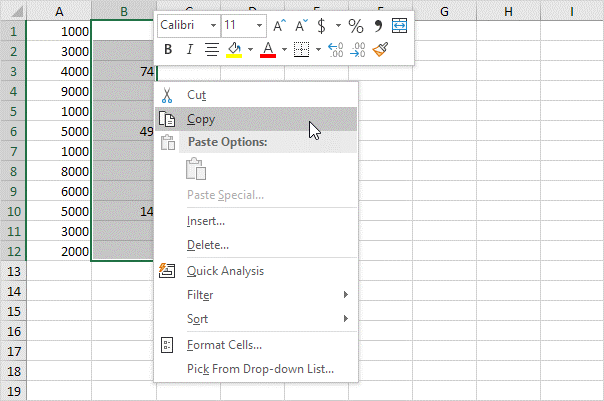Apply percent style format
604x401 pixels.
(x=356, y=25)
